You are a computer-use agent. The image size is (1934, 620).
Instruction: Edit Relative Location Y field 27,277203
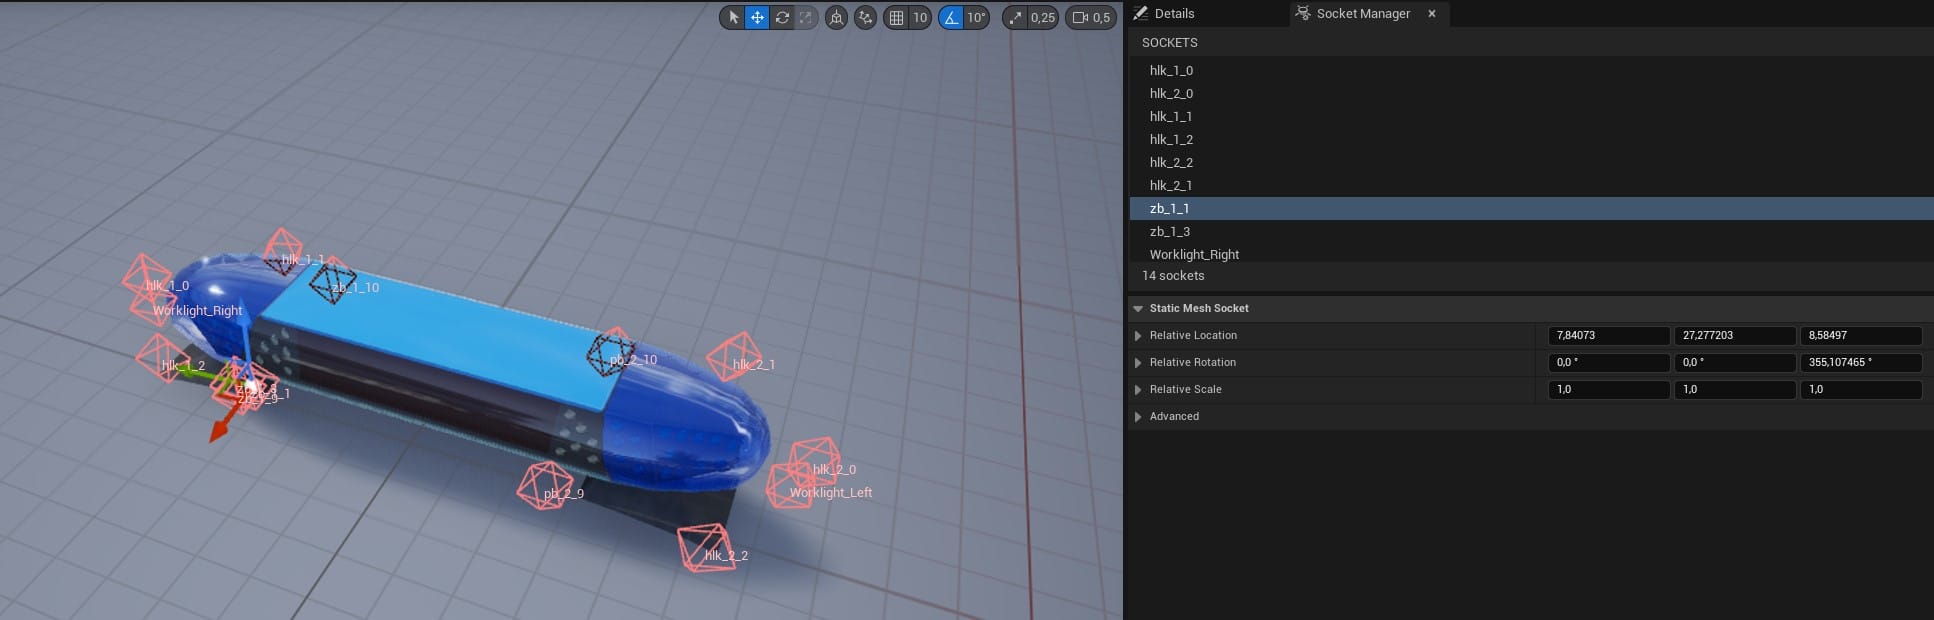1734,335
